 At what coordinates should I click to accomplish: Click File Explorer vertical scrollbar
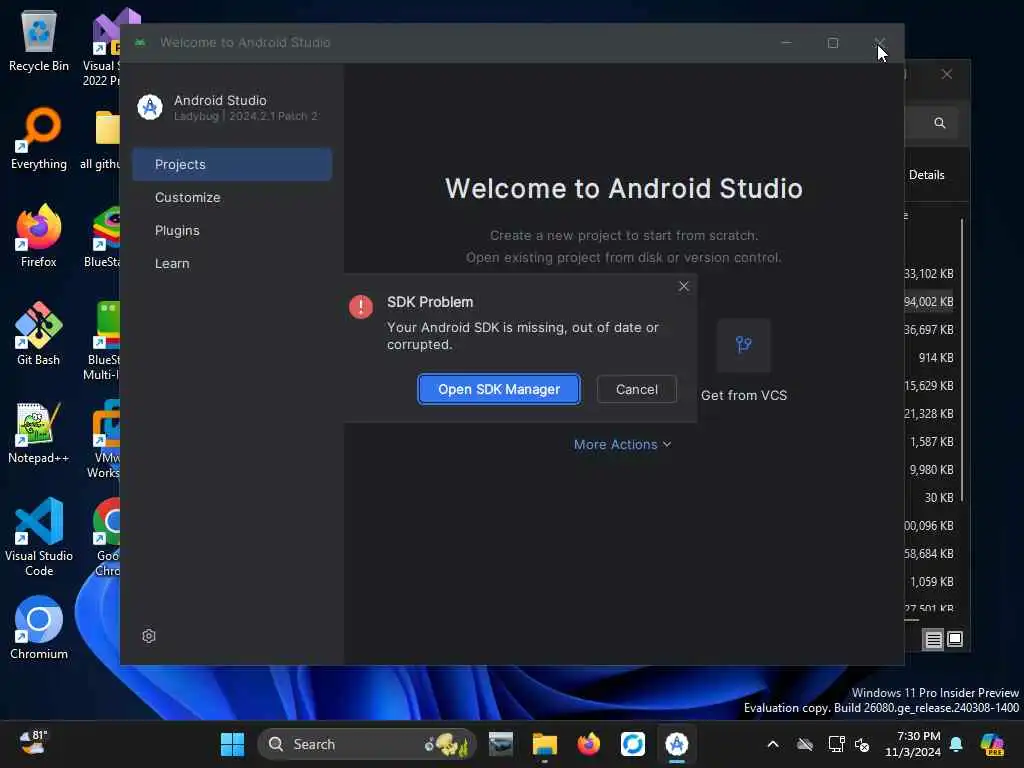(x=962, y=360)
